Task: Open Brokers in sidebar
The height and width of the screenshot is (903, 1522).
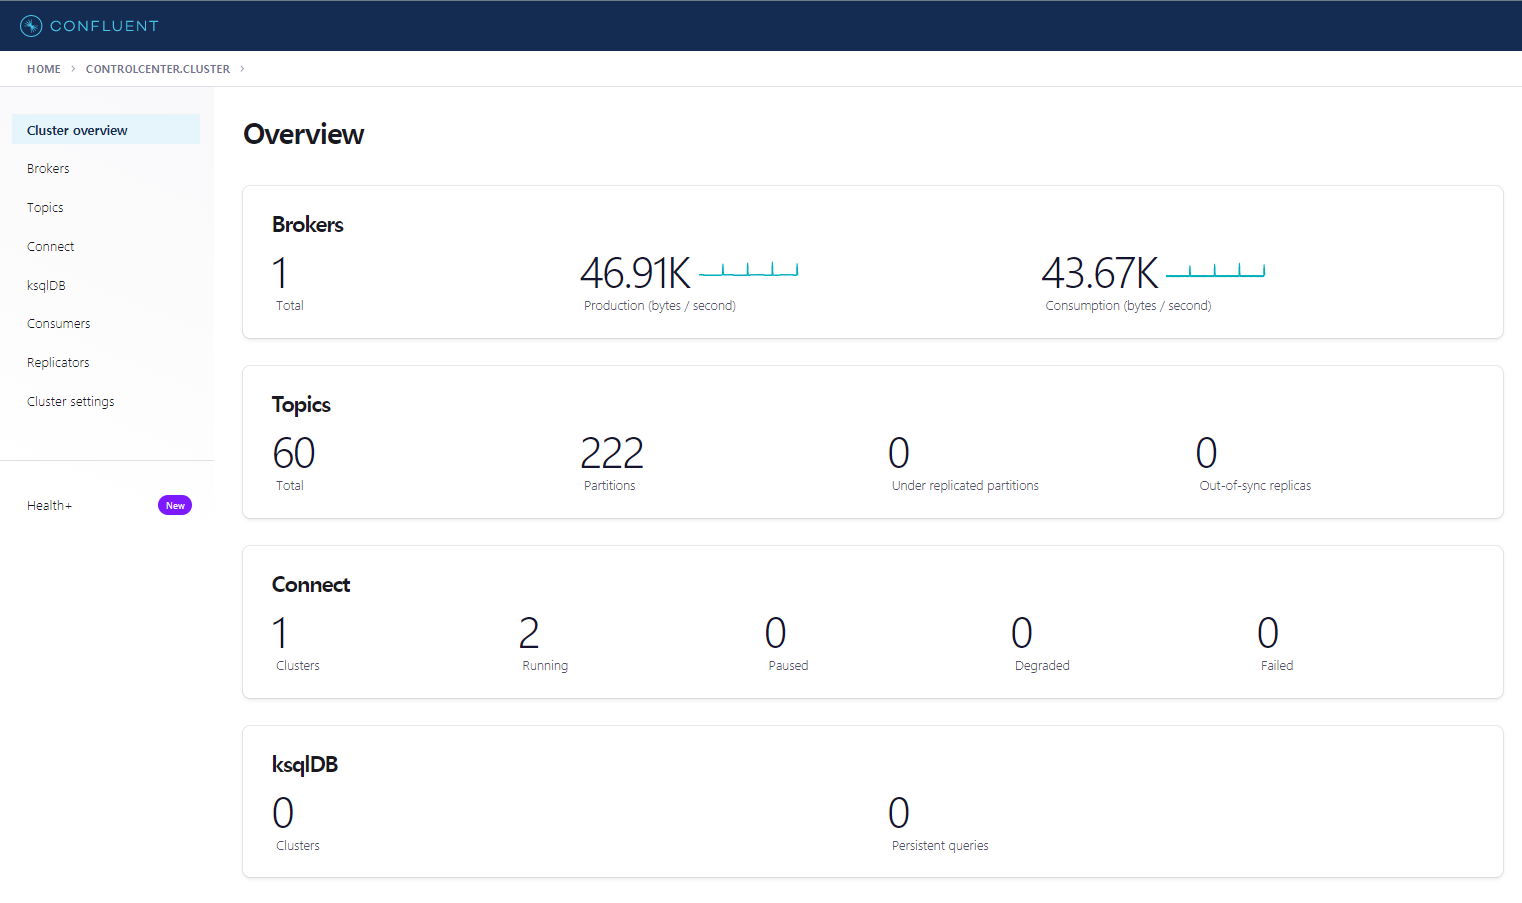Action: [48, 169]
